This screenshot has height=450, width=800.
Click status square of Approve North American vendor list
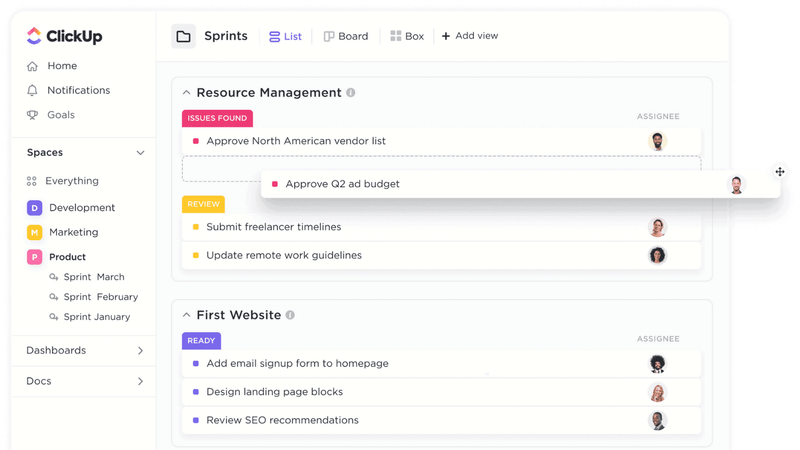point(195,141)
